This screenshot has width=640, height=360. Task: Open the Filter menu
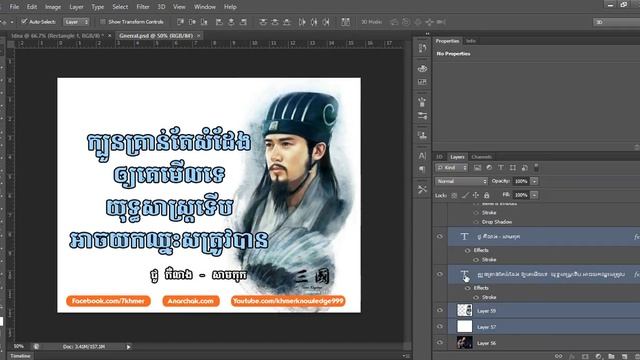142,7
